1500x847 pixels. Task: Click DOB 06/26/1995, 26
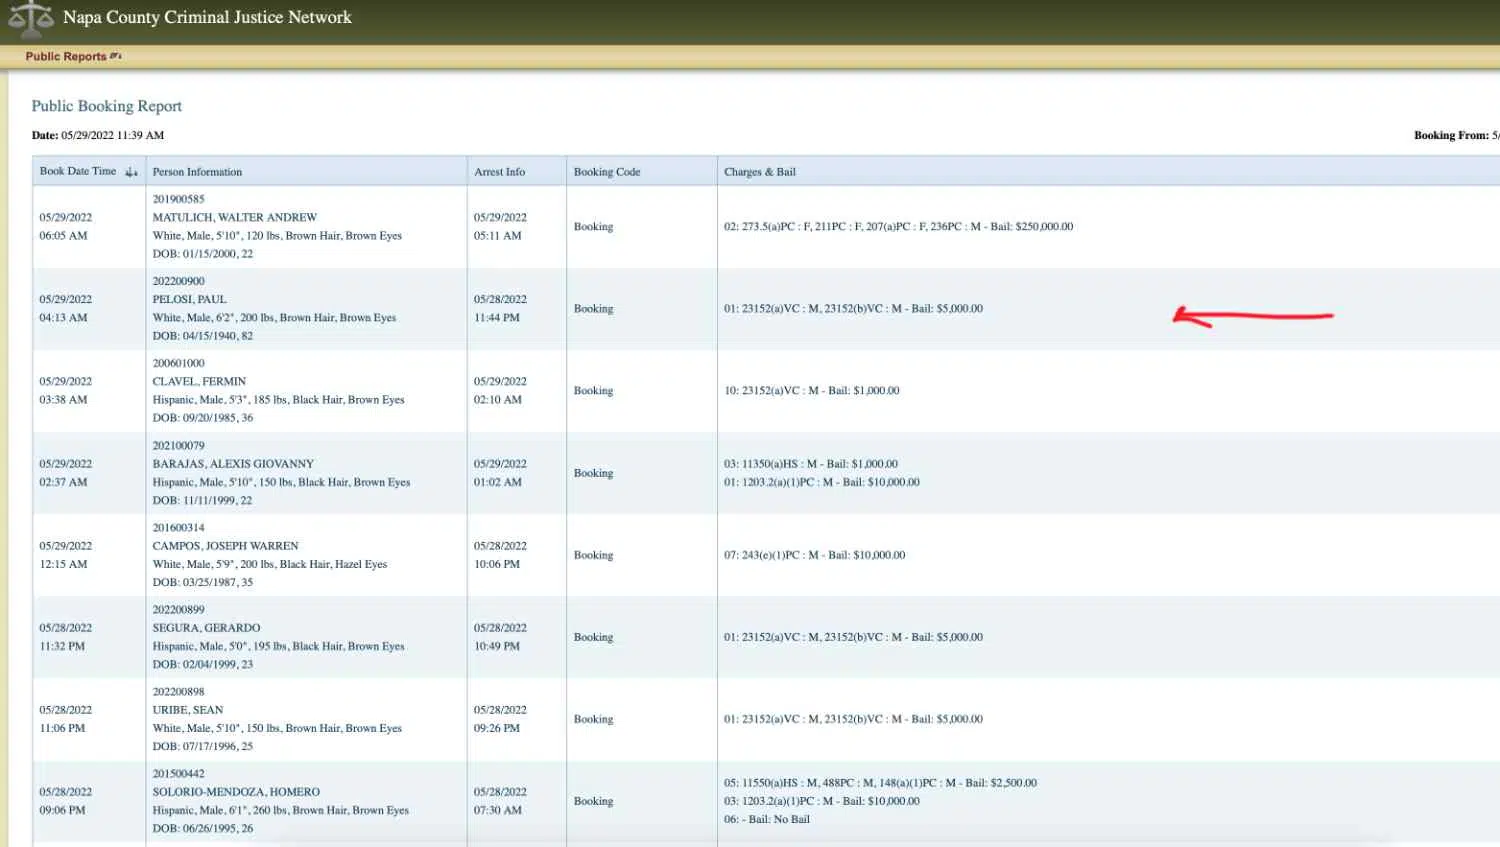point(202,828)
